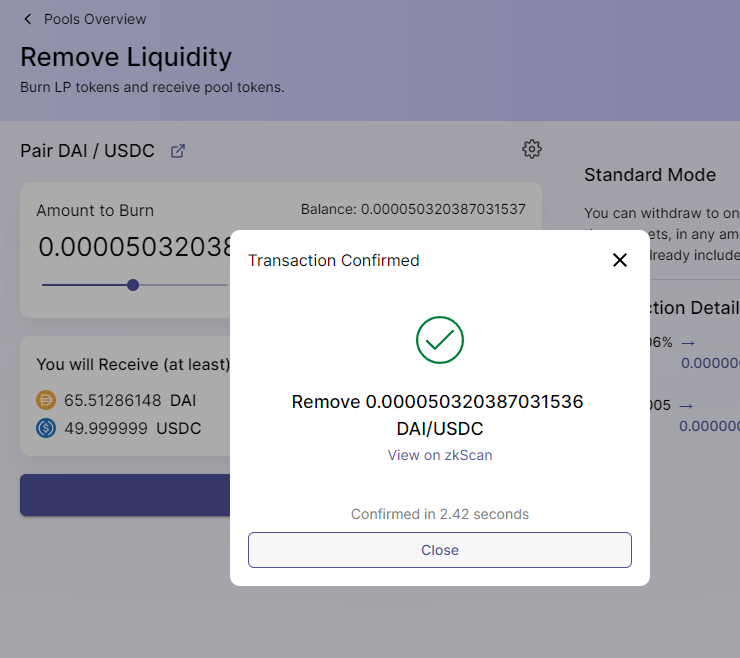Viewport: 740px width, 658px height.
Task: Click the Pair DAI / USDC label
Action: pyautogui.click(x=87, y=151)
